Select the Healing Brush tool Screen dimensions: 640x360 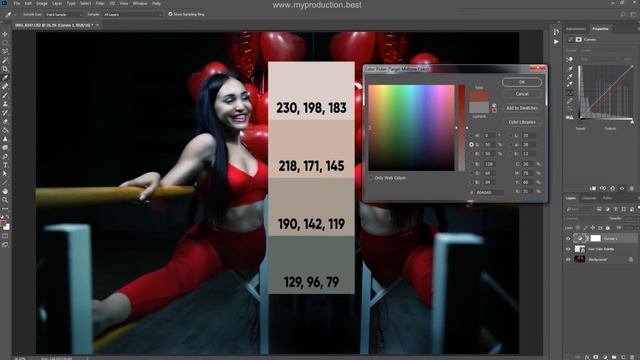(x=5, y=87)
